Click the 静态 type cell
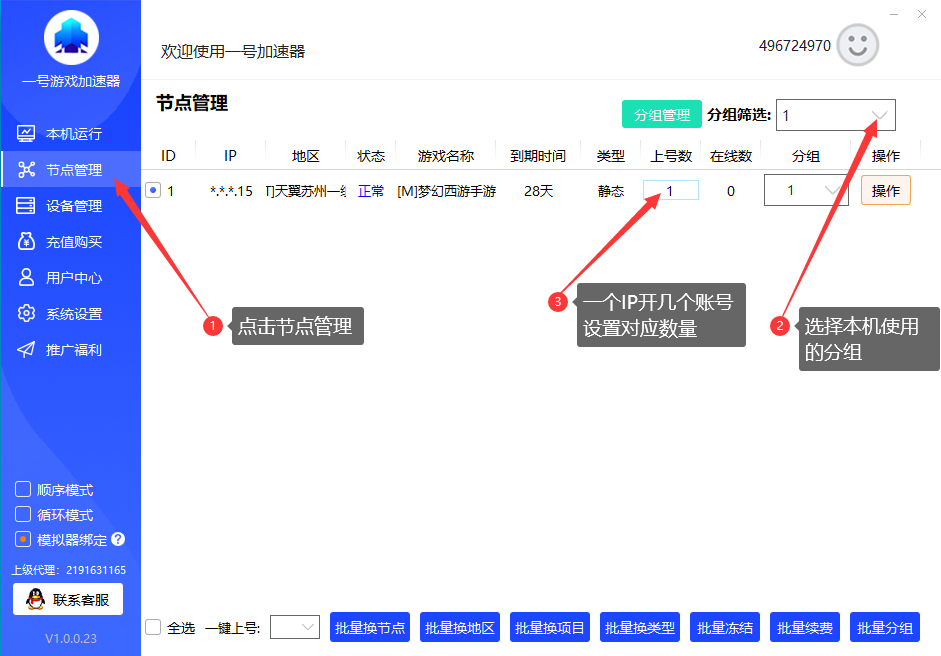This screenshot has width=941, height=656. point(611,191)
